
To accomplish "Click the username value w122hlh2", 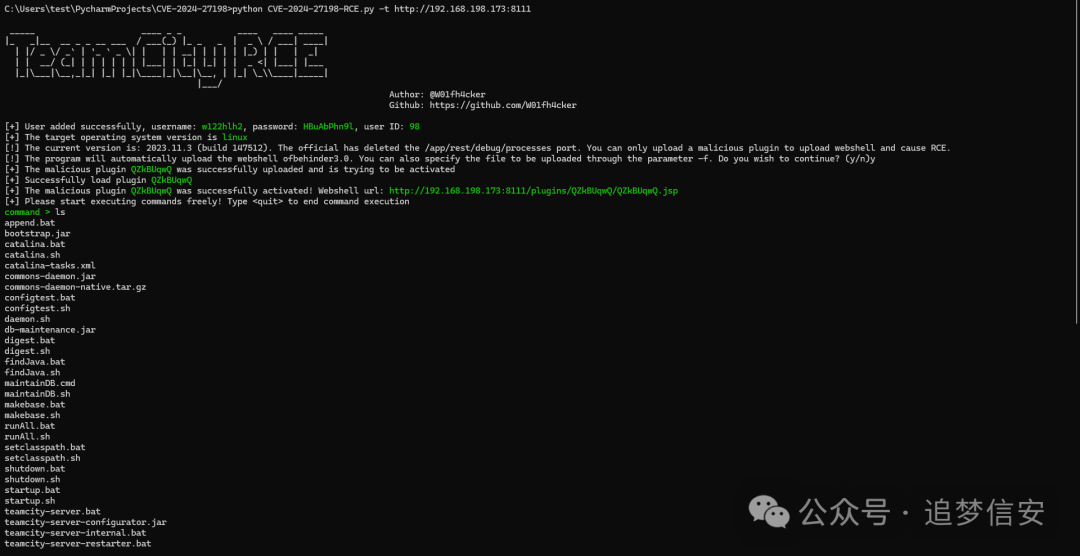I will [222, 127].
